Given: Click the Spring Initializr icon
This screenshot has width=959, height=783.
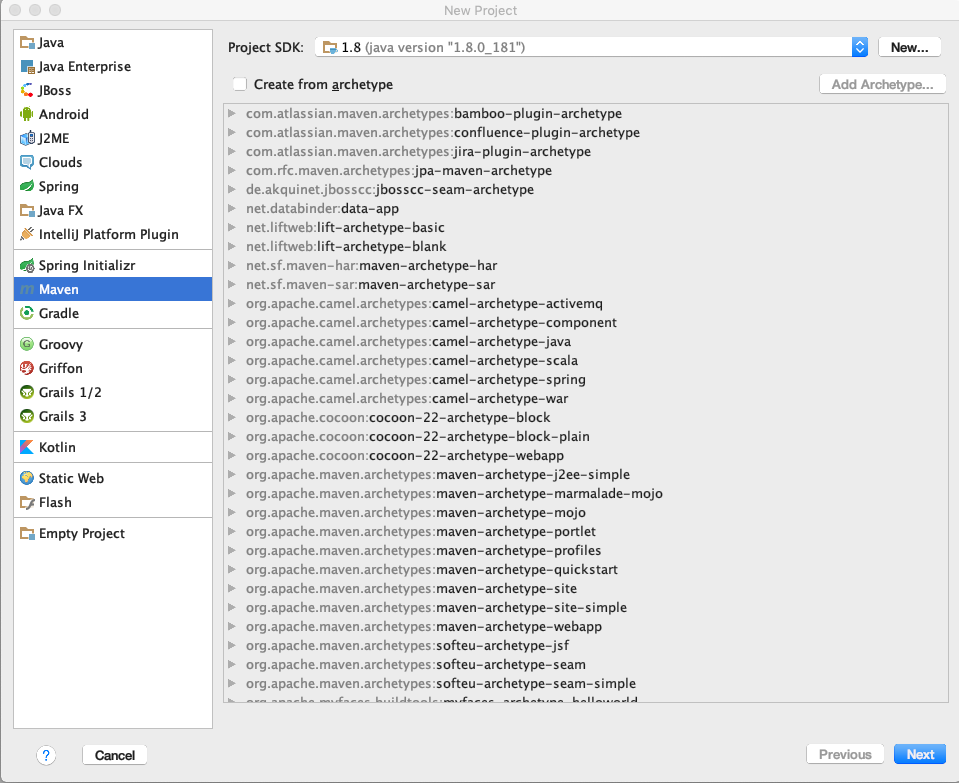Looking at the screenshot, I should click(x=27, y=265).
